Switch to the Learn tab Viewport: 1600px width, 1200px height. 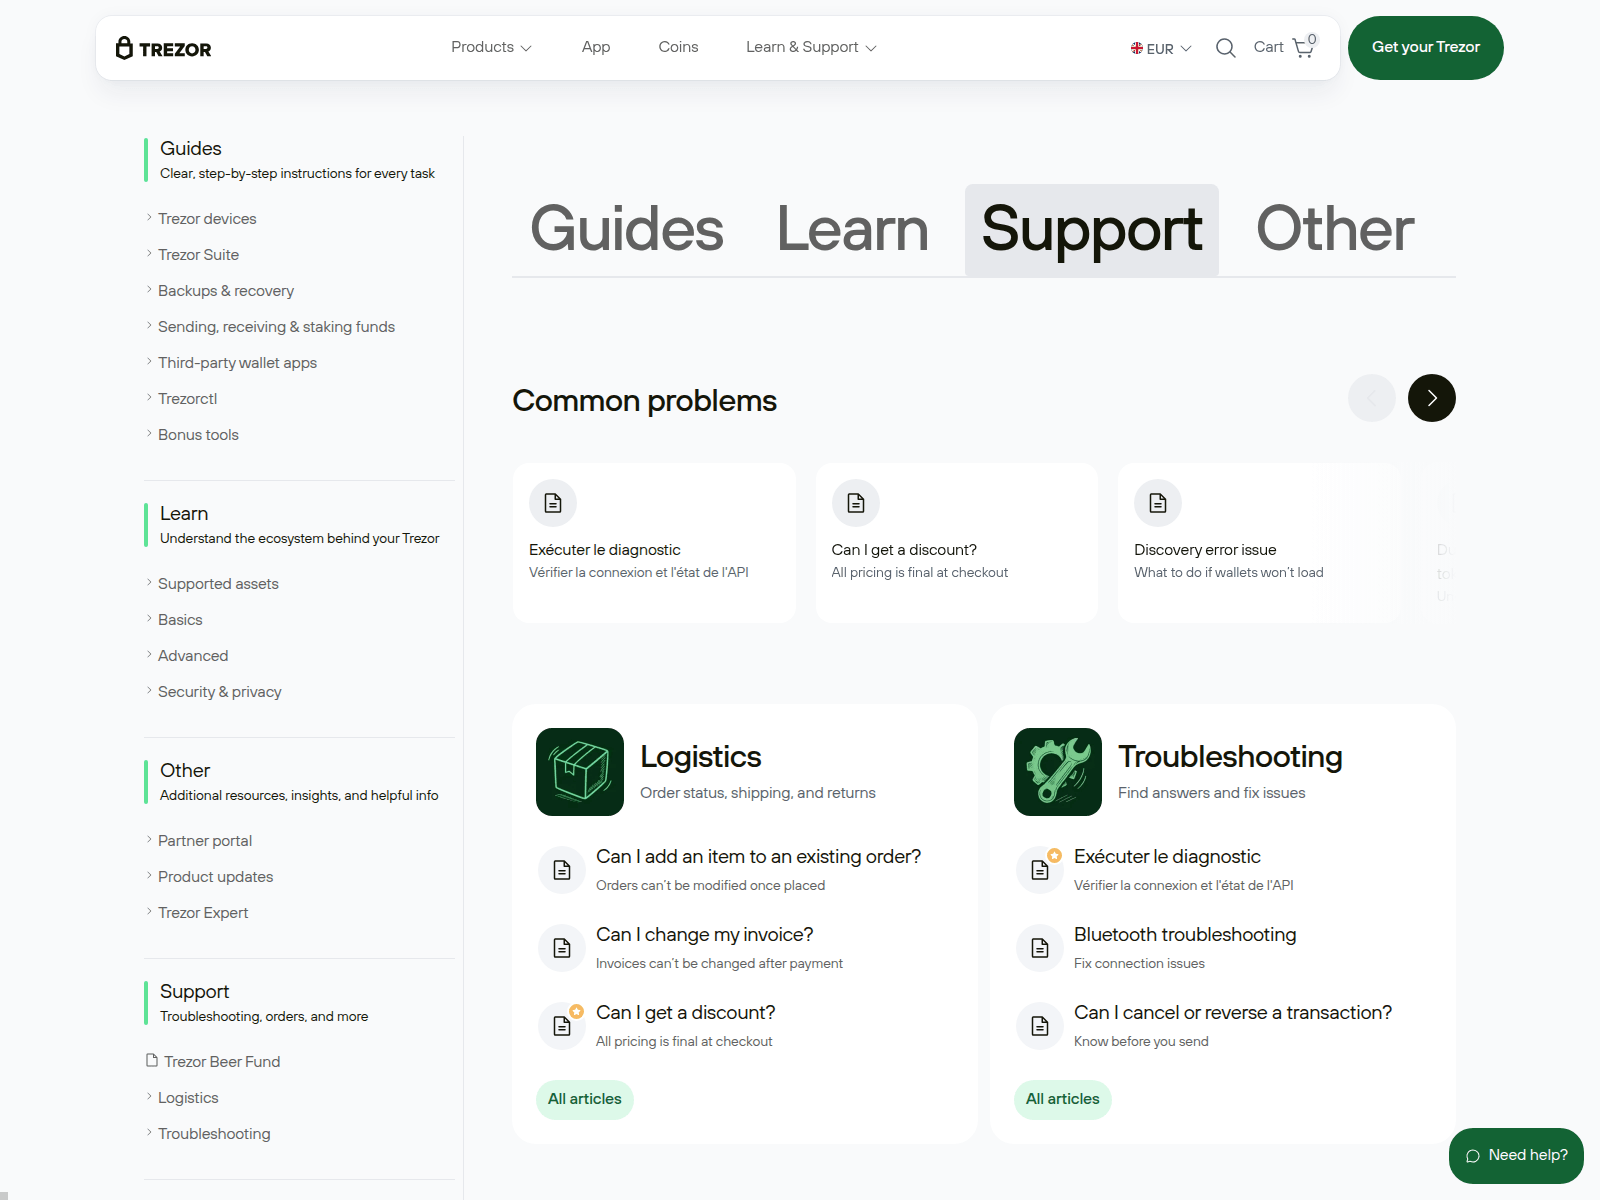[853, 229]
